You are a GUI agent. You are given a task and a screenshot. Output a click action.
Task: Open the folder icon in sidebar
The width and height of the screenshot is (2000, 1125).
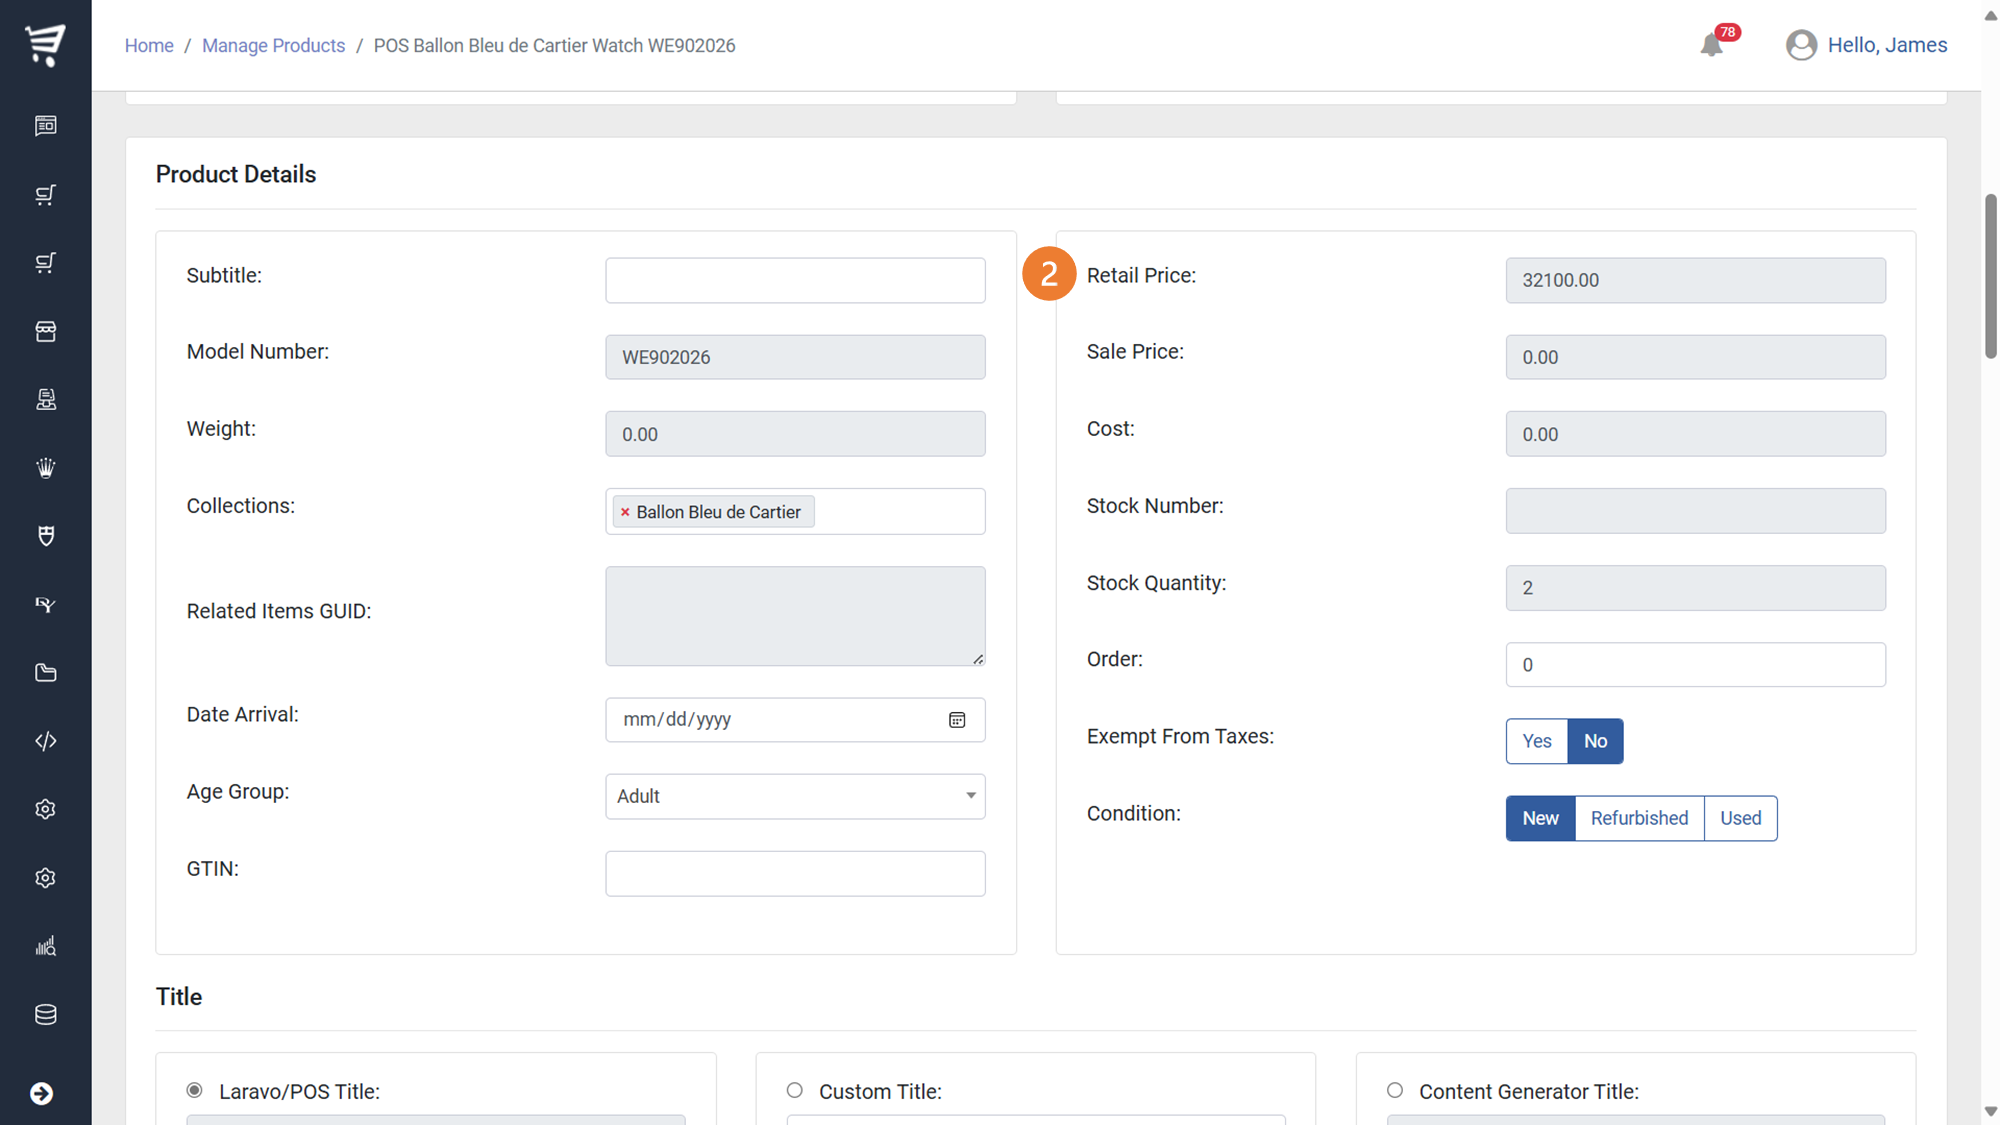pos(45,673)
